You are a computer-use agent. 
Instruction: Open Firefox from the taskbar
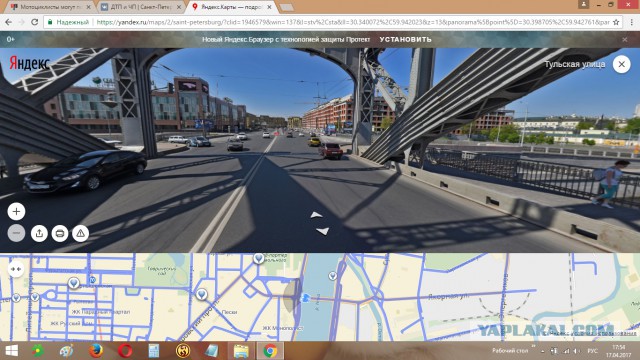point(96,351)
